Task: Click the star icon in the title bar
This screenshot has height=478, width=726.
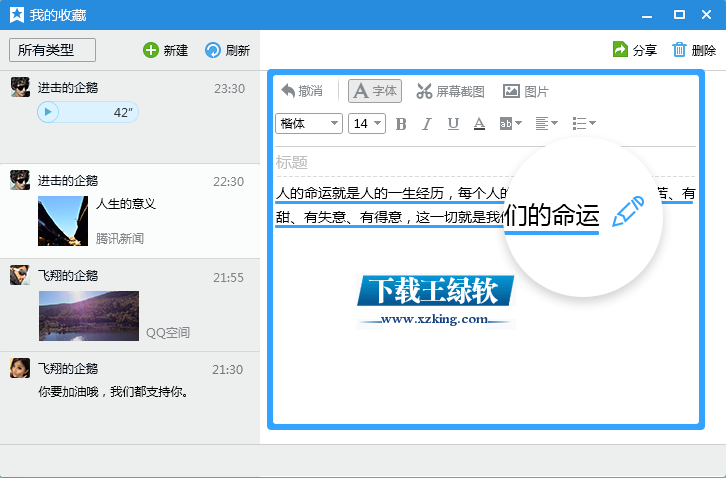Action: (x=17, y=15)
